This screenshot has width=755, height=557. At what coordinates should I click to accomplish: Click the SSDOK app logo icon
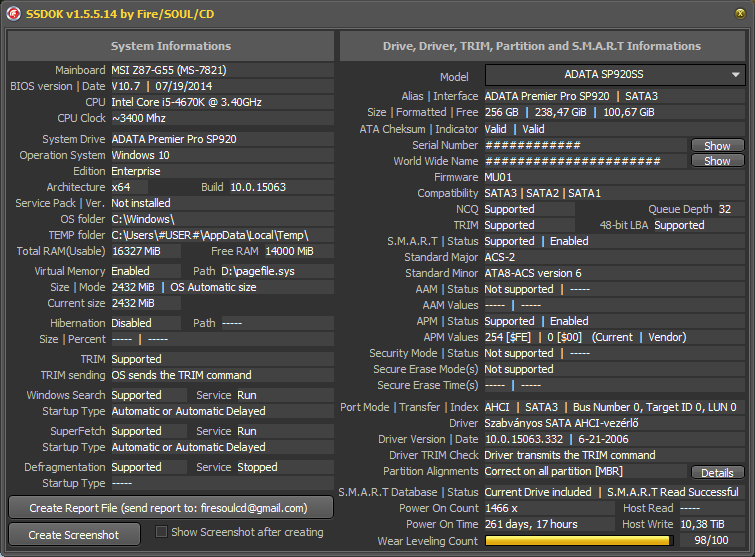coord(13,13)
